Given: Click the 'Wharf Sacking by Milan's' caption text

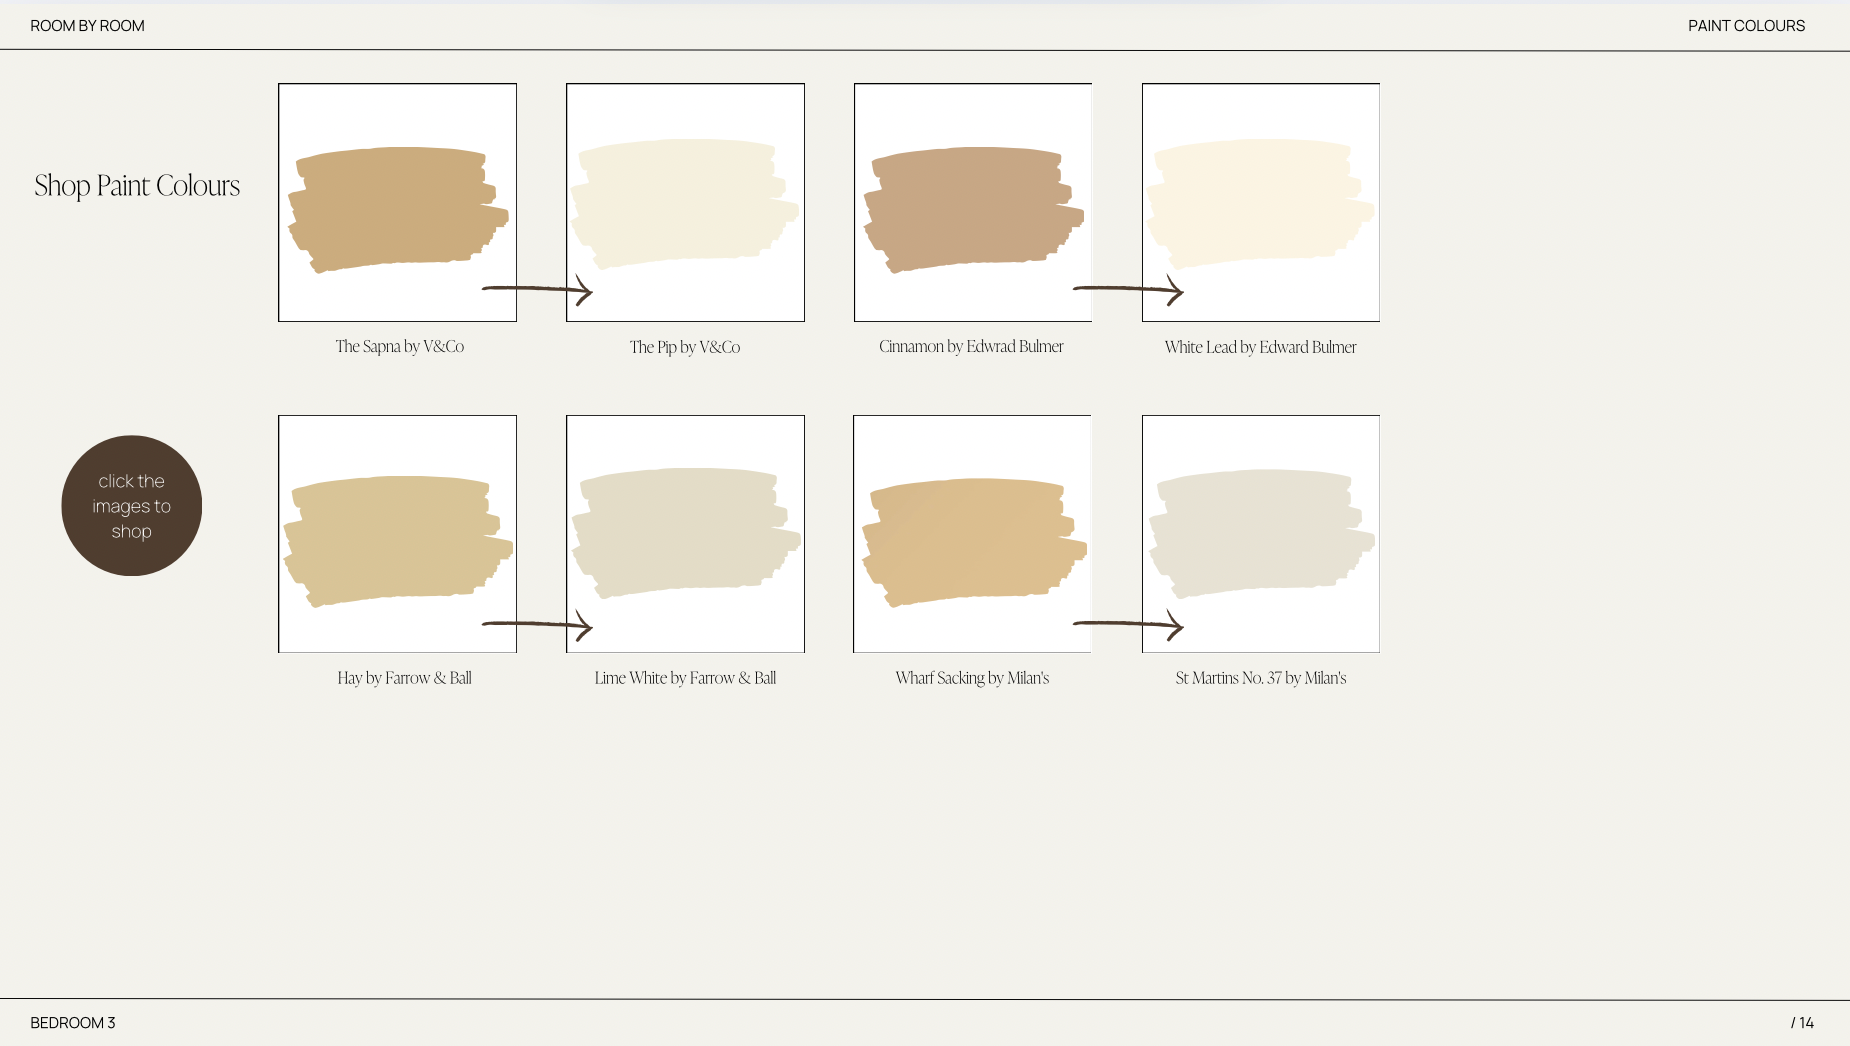Looking at the screenshot, I should [x=972, y=678].
